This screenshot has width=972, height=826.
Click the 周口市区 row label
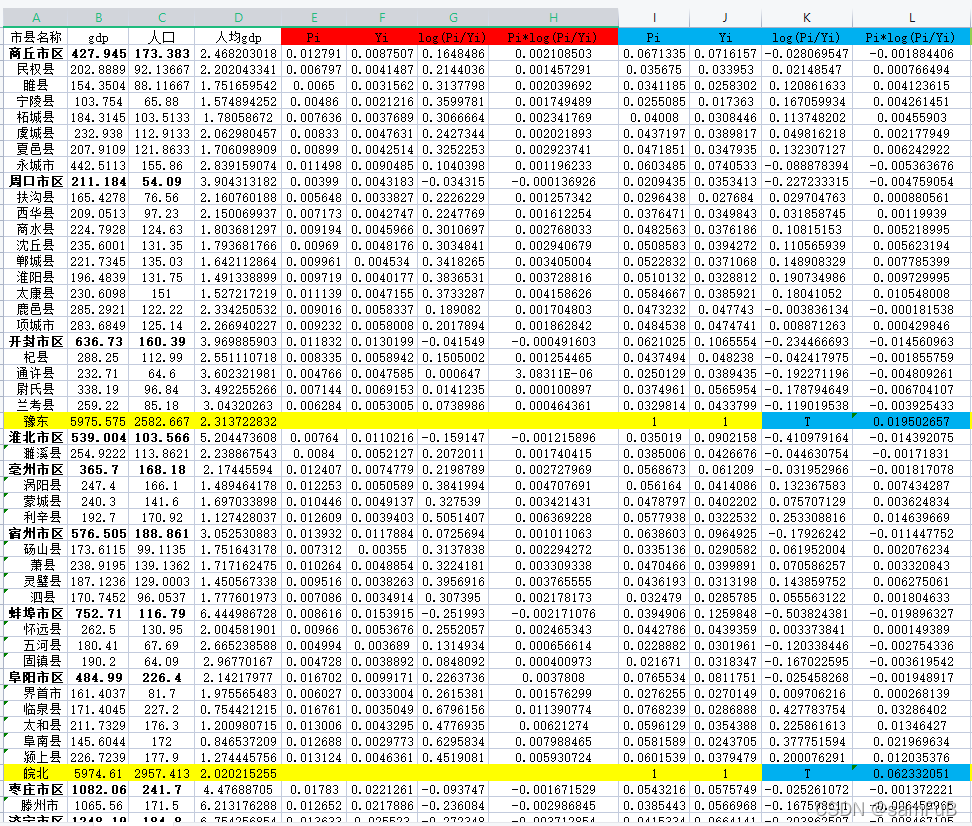[x=36, y=182]
